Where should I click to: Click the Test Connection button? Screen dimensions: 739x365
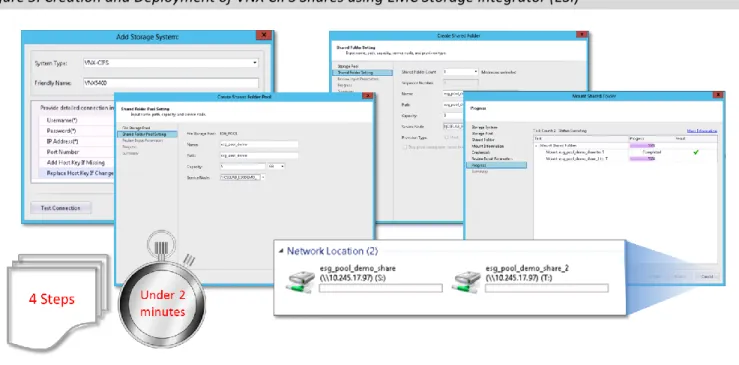click(60, 208)
